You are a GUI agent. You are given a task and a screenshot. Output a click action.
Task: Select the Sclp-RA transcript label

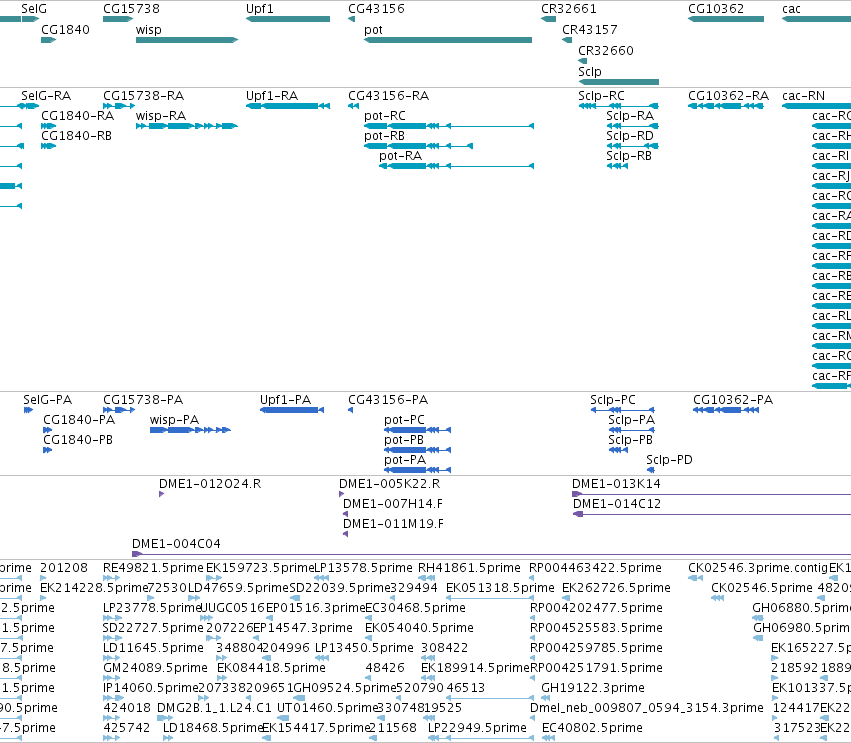[x=630, y=116]
